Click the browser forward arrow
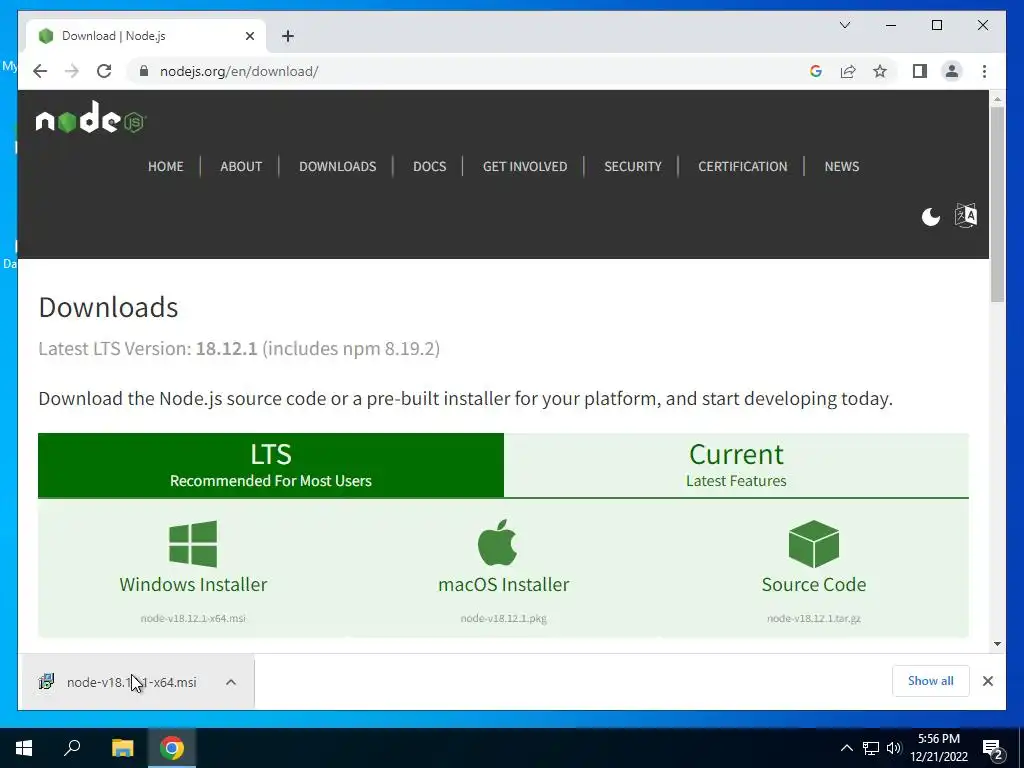This screenshot has width=1024, height=768. pyautogui.click(x=72, y=71)
